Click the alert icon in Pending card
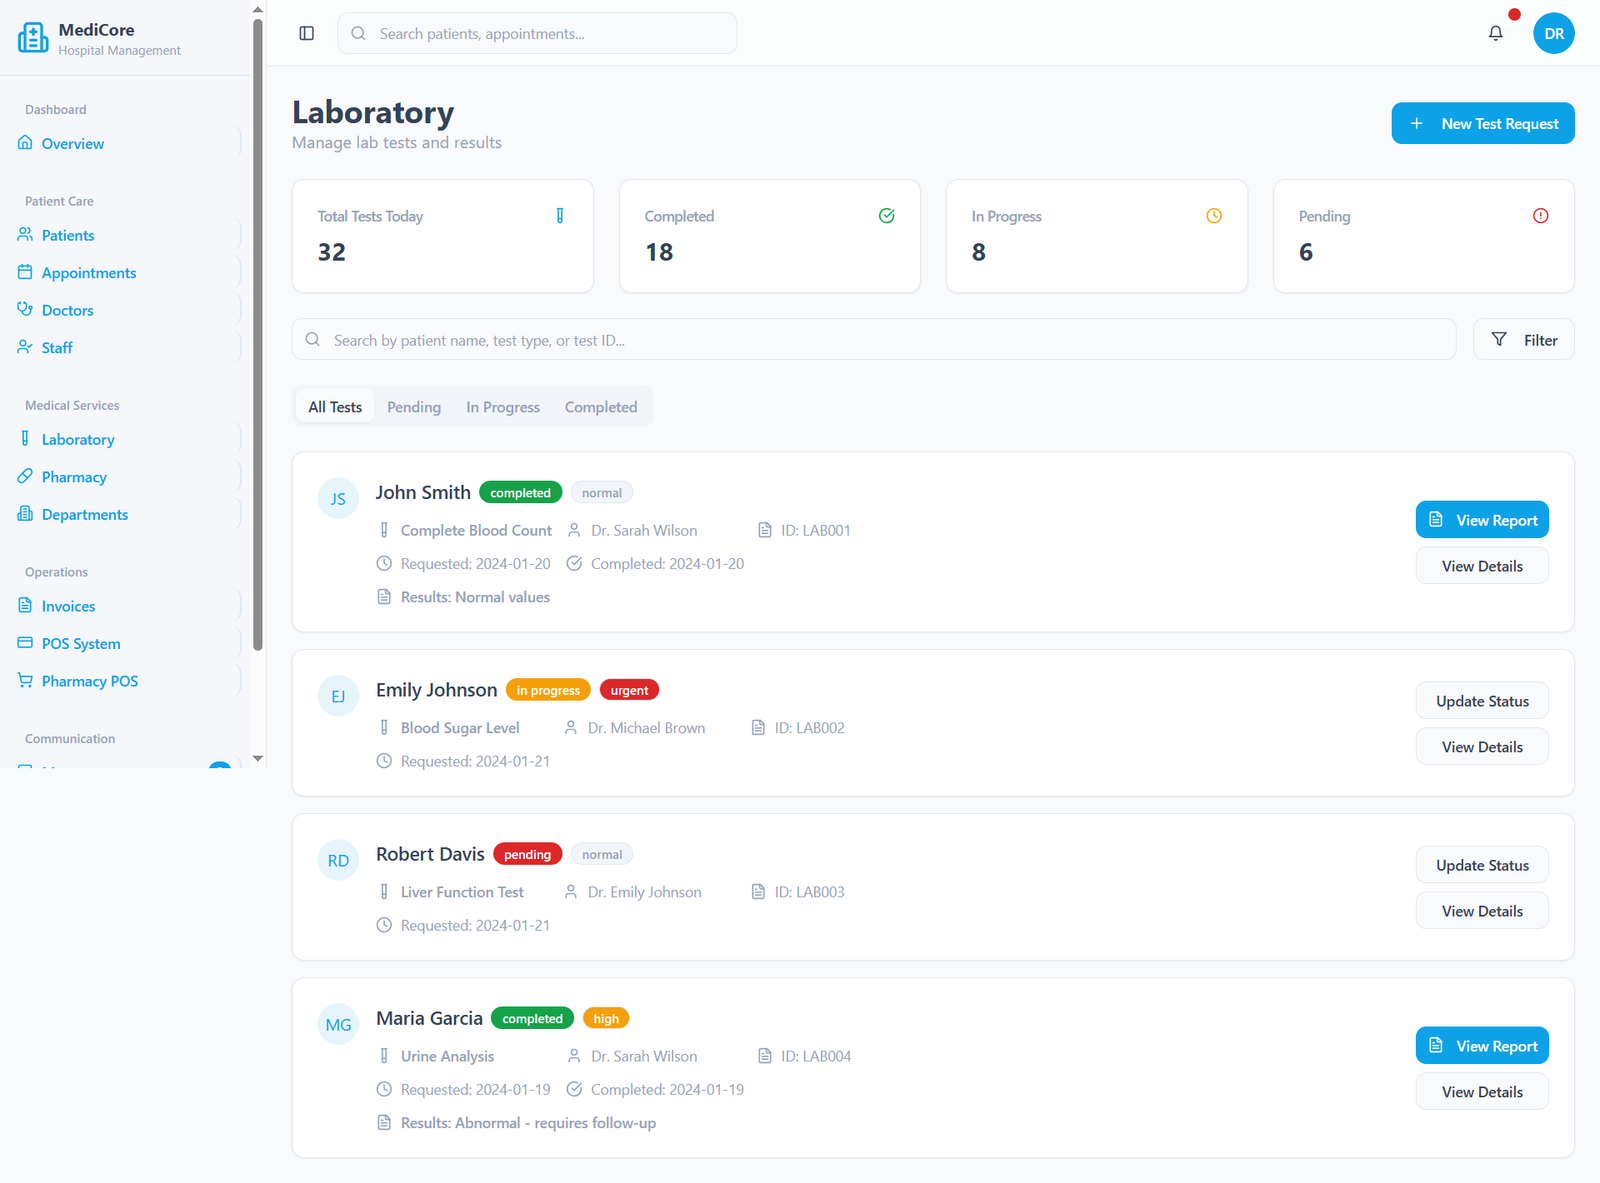The width and height of the screenshot is (1600, 1183). click(x=1540, y=216)
